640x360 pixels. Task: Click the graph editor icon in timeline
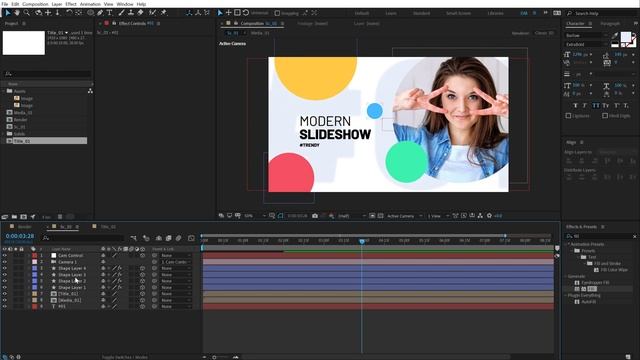point(191,238)
